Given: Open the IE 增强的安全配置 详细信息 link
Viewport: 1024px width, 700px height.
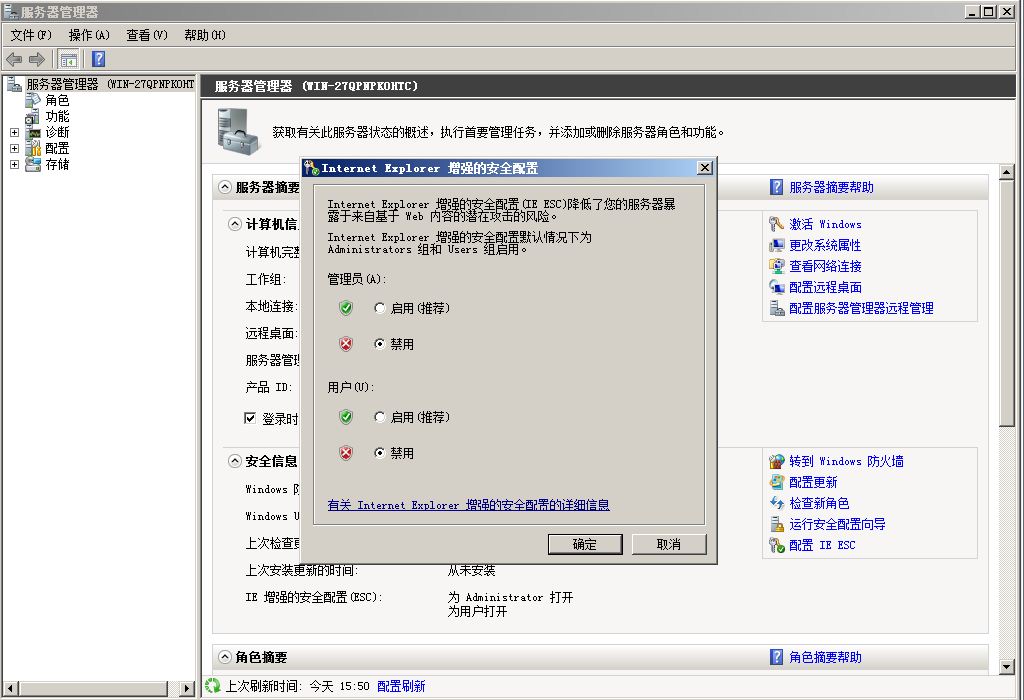Looking at the screenshot, I should [468, 505].
